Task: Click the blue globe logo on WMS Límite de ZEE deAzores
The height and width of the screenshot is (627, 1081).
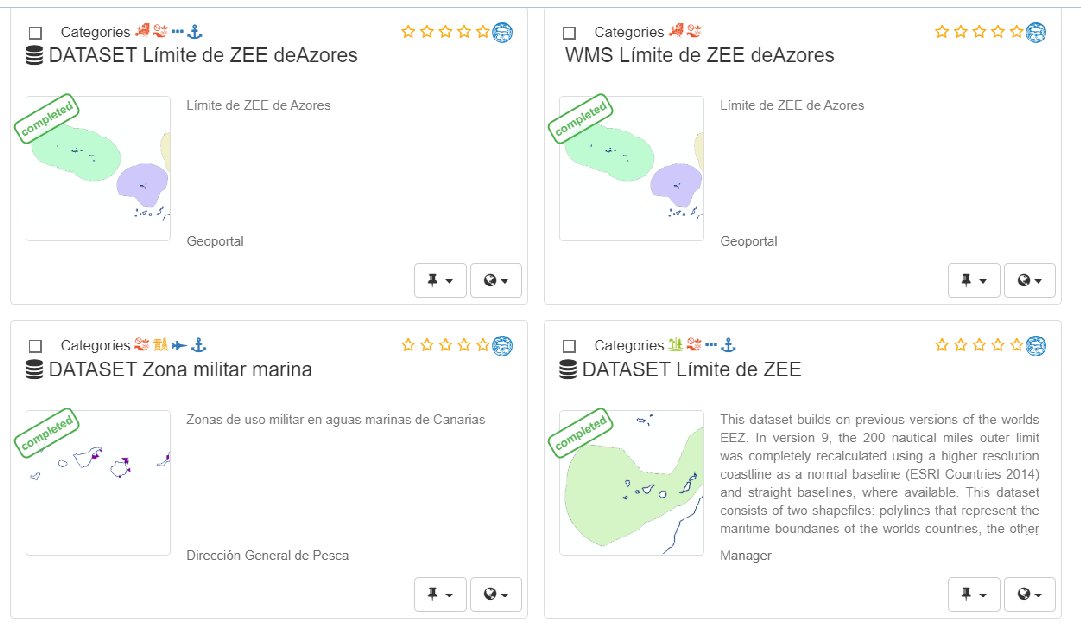Action: click(x=1035, y=32)
